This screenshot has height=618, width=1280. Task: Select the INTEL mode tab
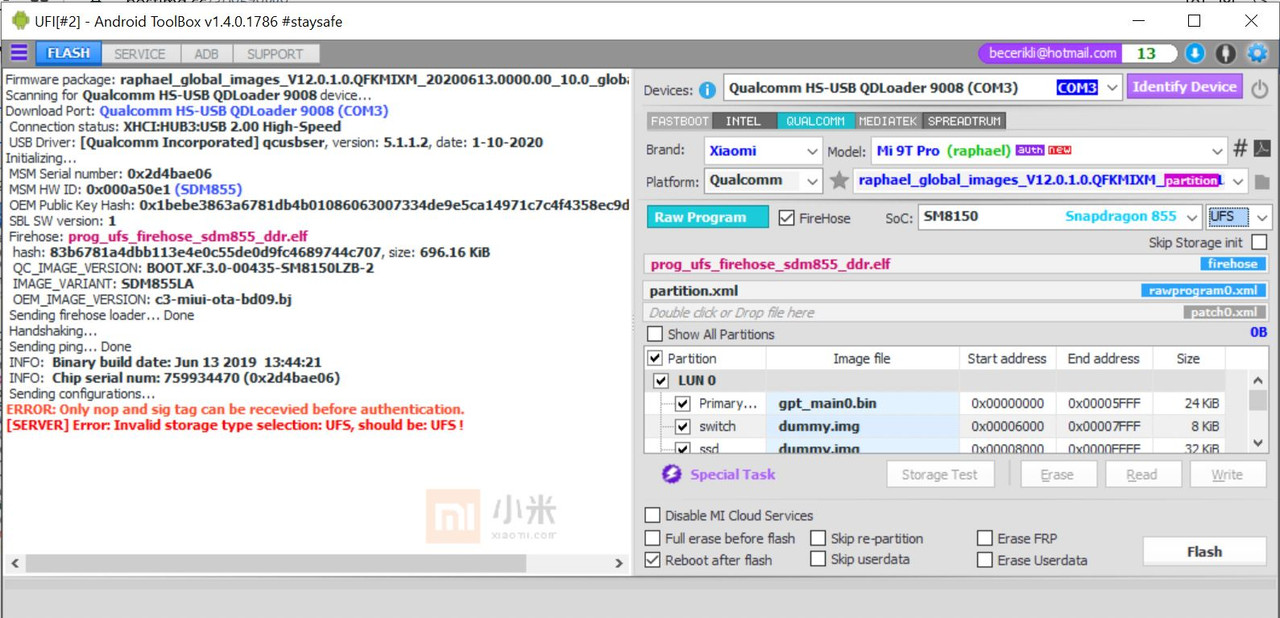tap(743, 121)
